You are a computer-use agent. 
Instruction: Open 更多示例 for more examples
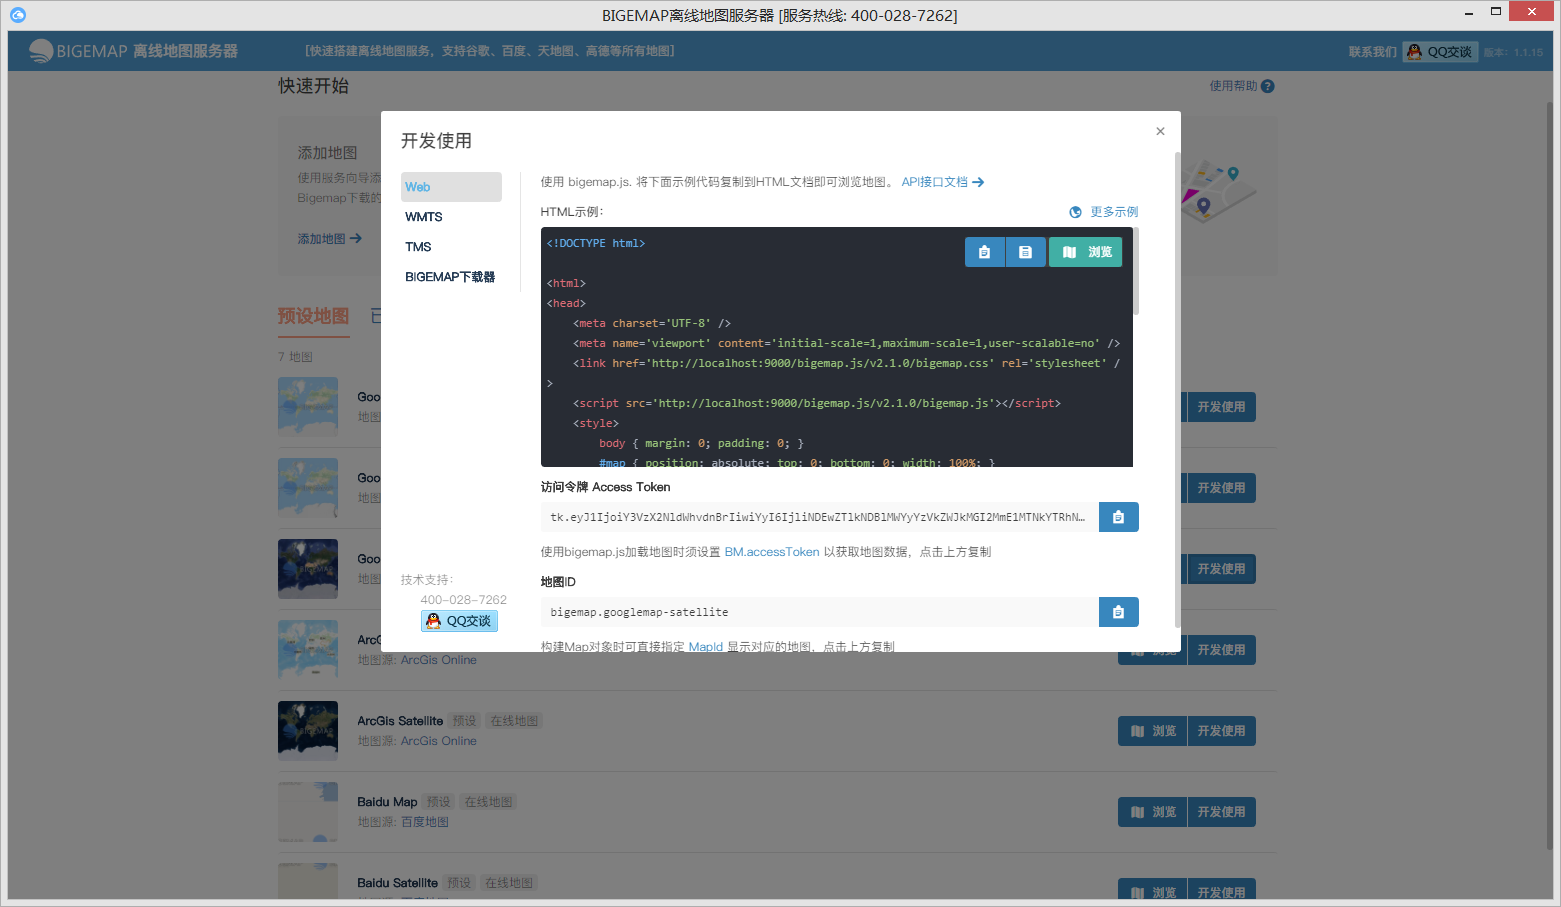1104,212
